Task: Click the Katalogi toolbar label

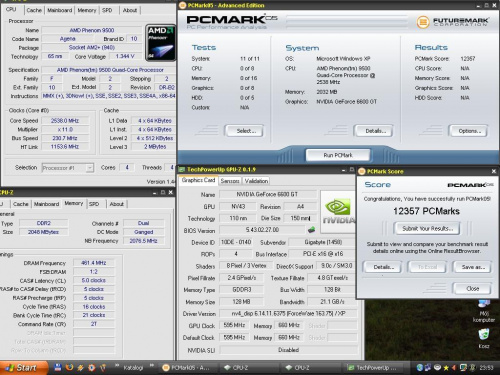Action: 133,368
